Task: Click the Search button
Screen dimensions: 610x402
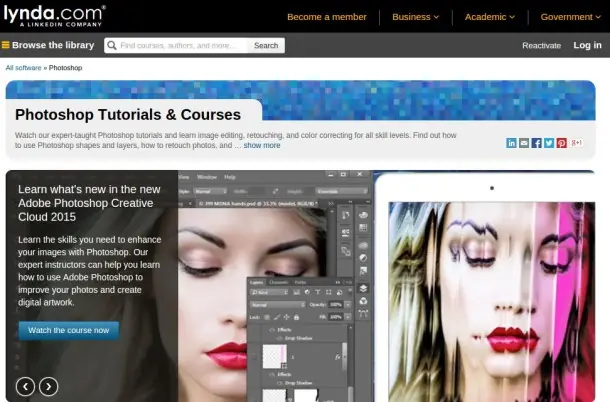Action: click(x=266, y=46)
